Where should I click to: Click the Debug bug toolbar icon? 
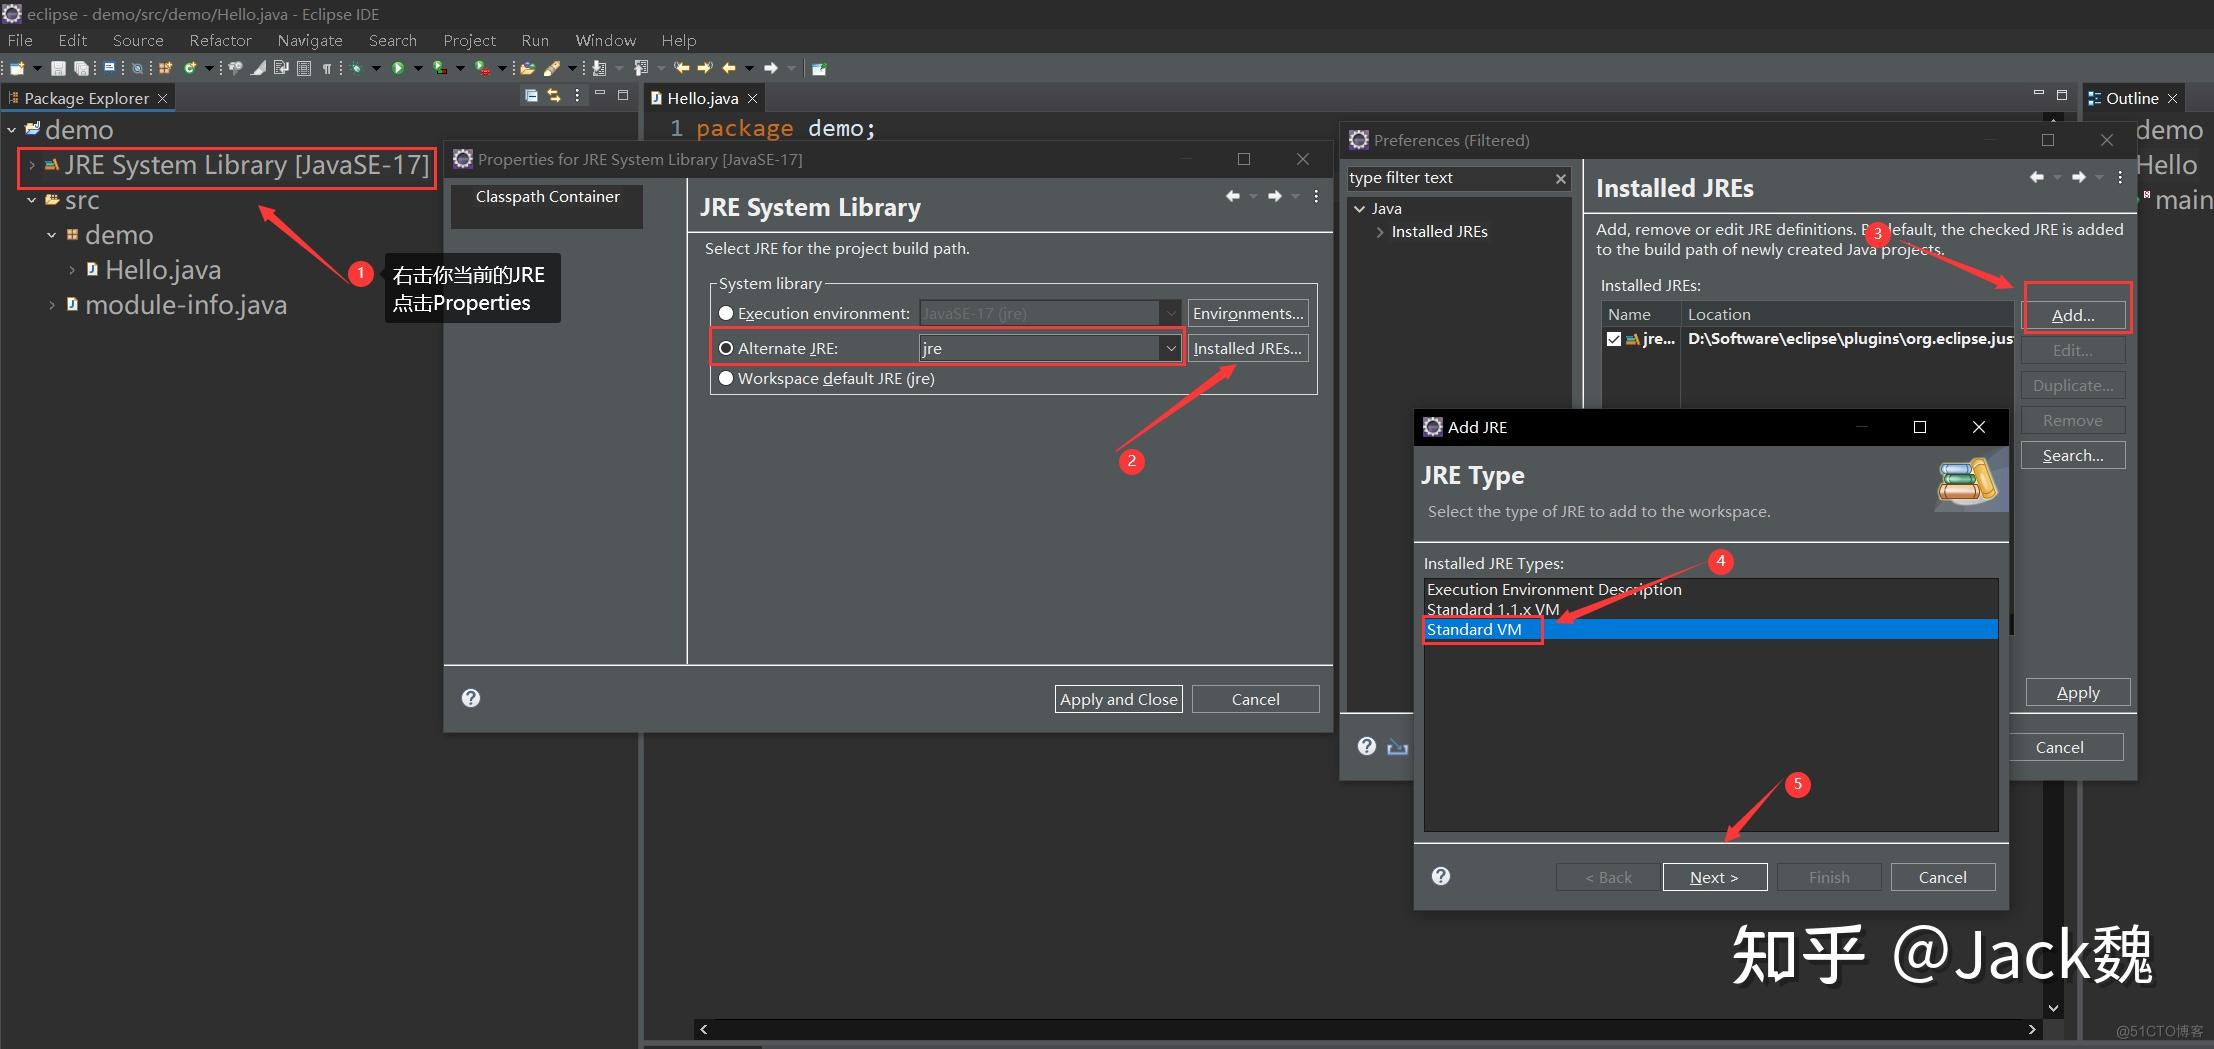coord(355,68)
